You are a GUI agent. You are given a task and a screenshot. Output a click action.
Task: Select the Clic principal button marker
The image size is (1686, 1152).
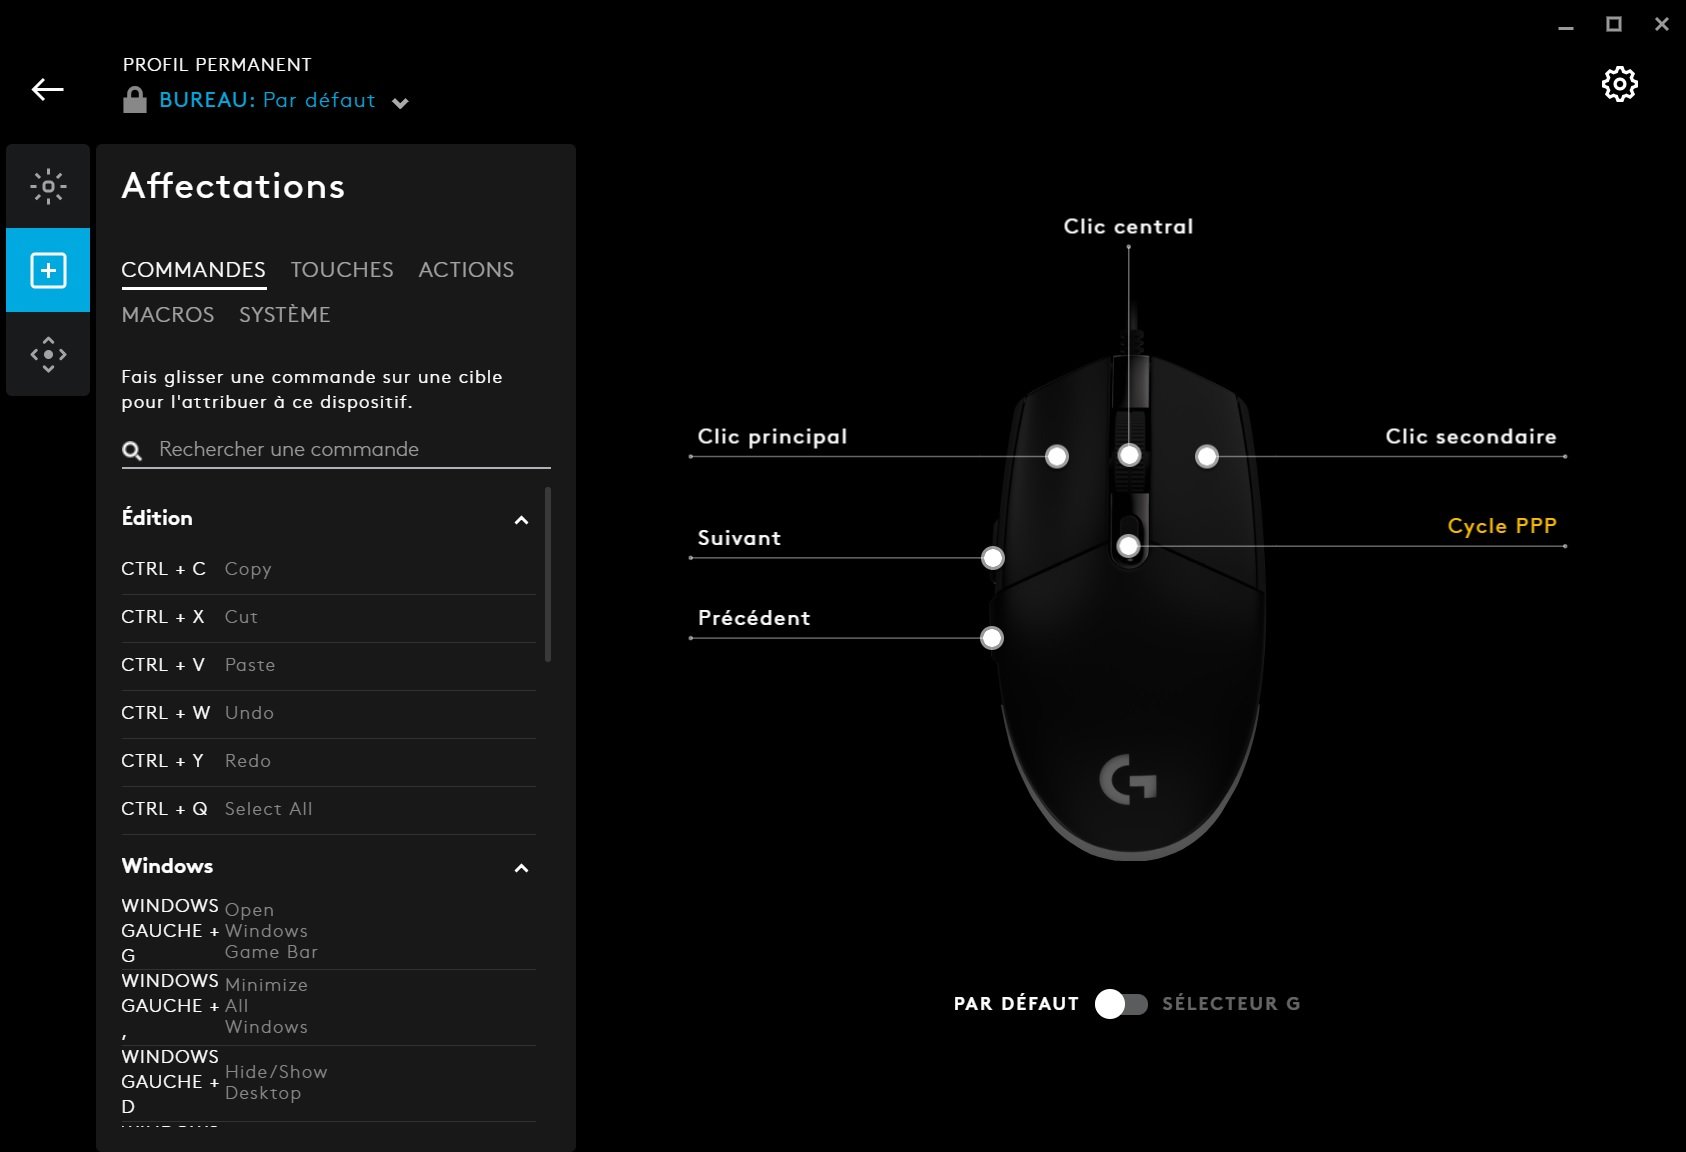point(1056,457)
